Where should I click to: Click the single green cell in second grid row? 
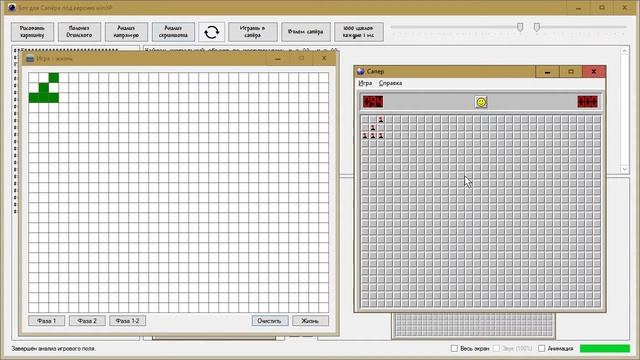tap(44, 88)
